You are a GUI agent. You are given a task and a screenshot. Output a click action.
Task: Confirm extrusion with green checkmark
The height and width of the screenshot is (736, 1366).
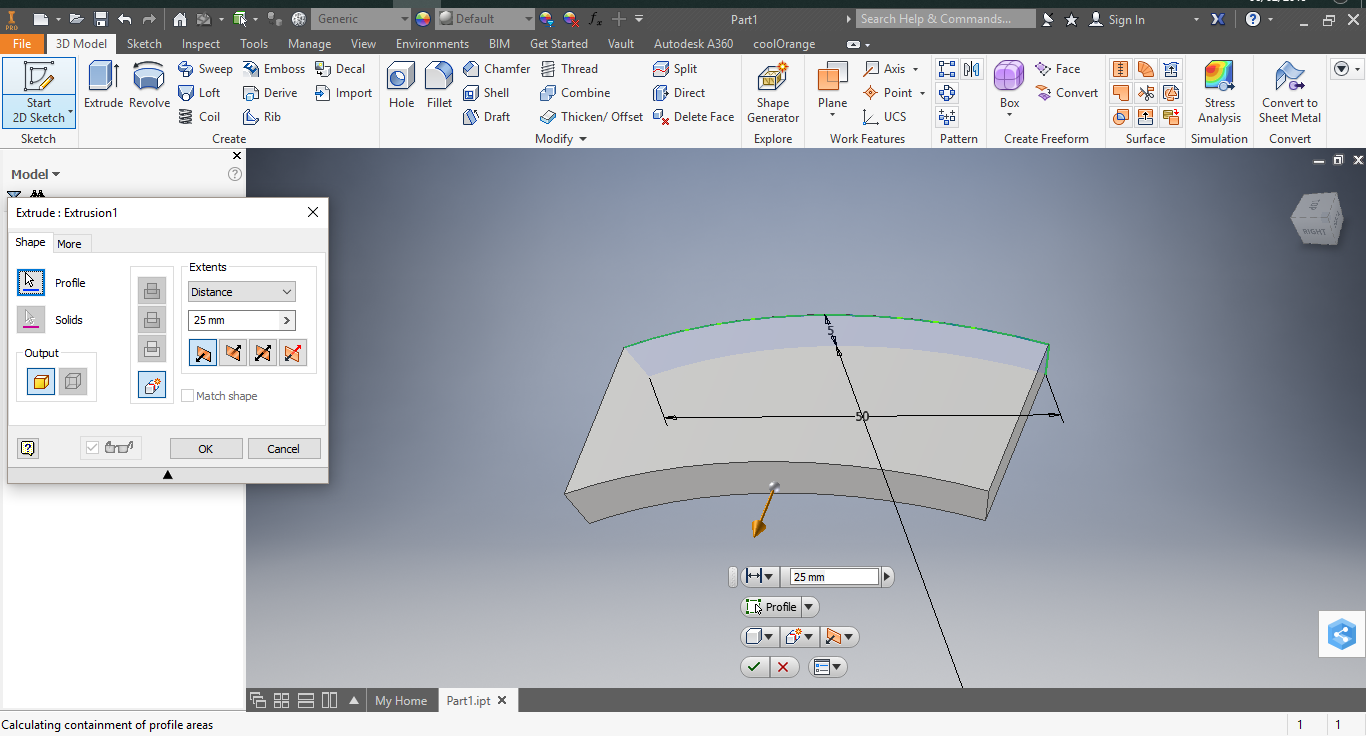pos(754,667)
